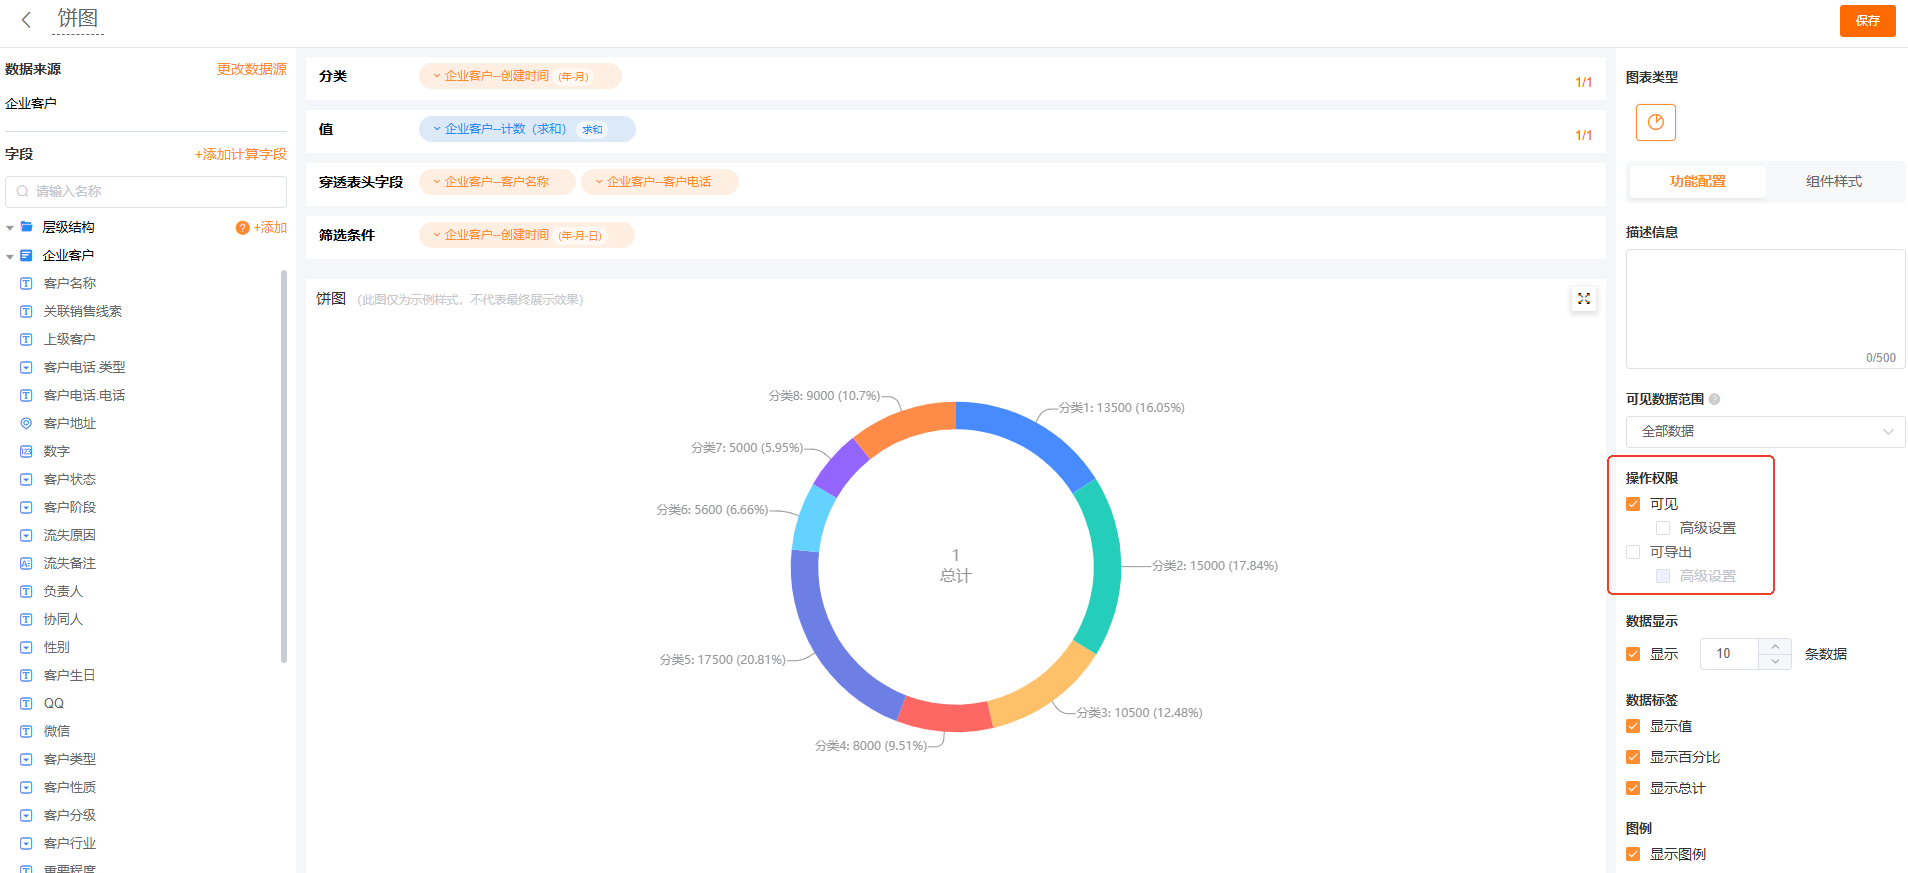Select the 功能配置 tab
Screen dimensions: 1908x873
1697,181
